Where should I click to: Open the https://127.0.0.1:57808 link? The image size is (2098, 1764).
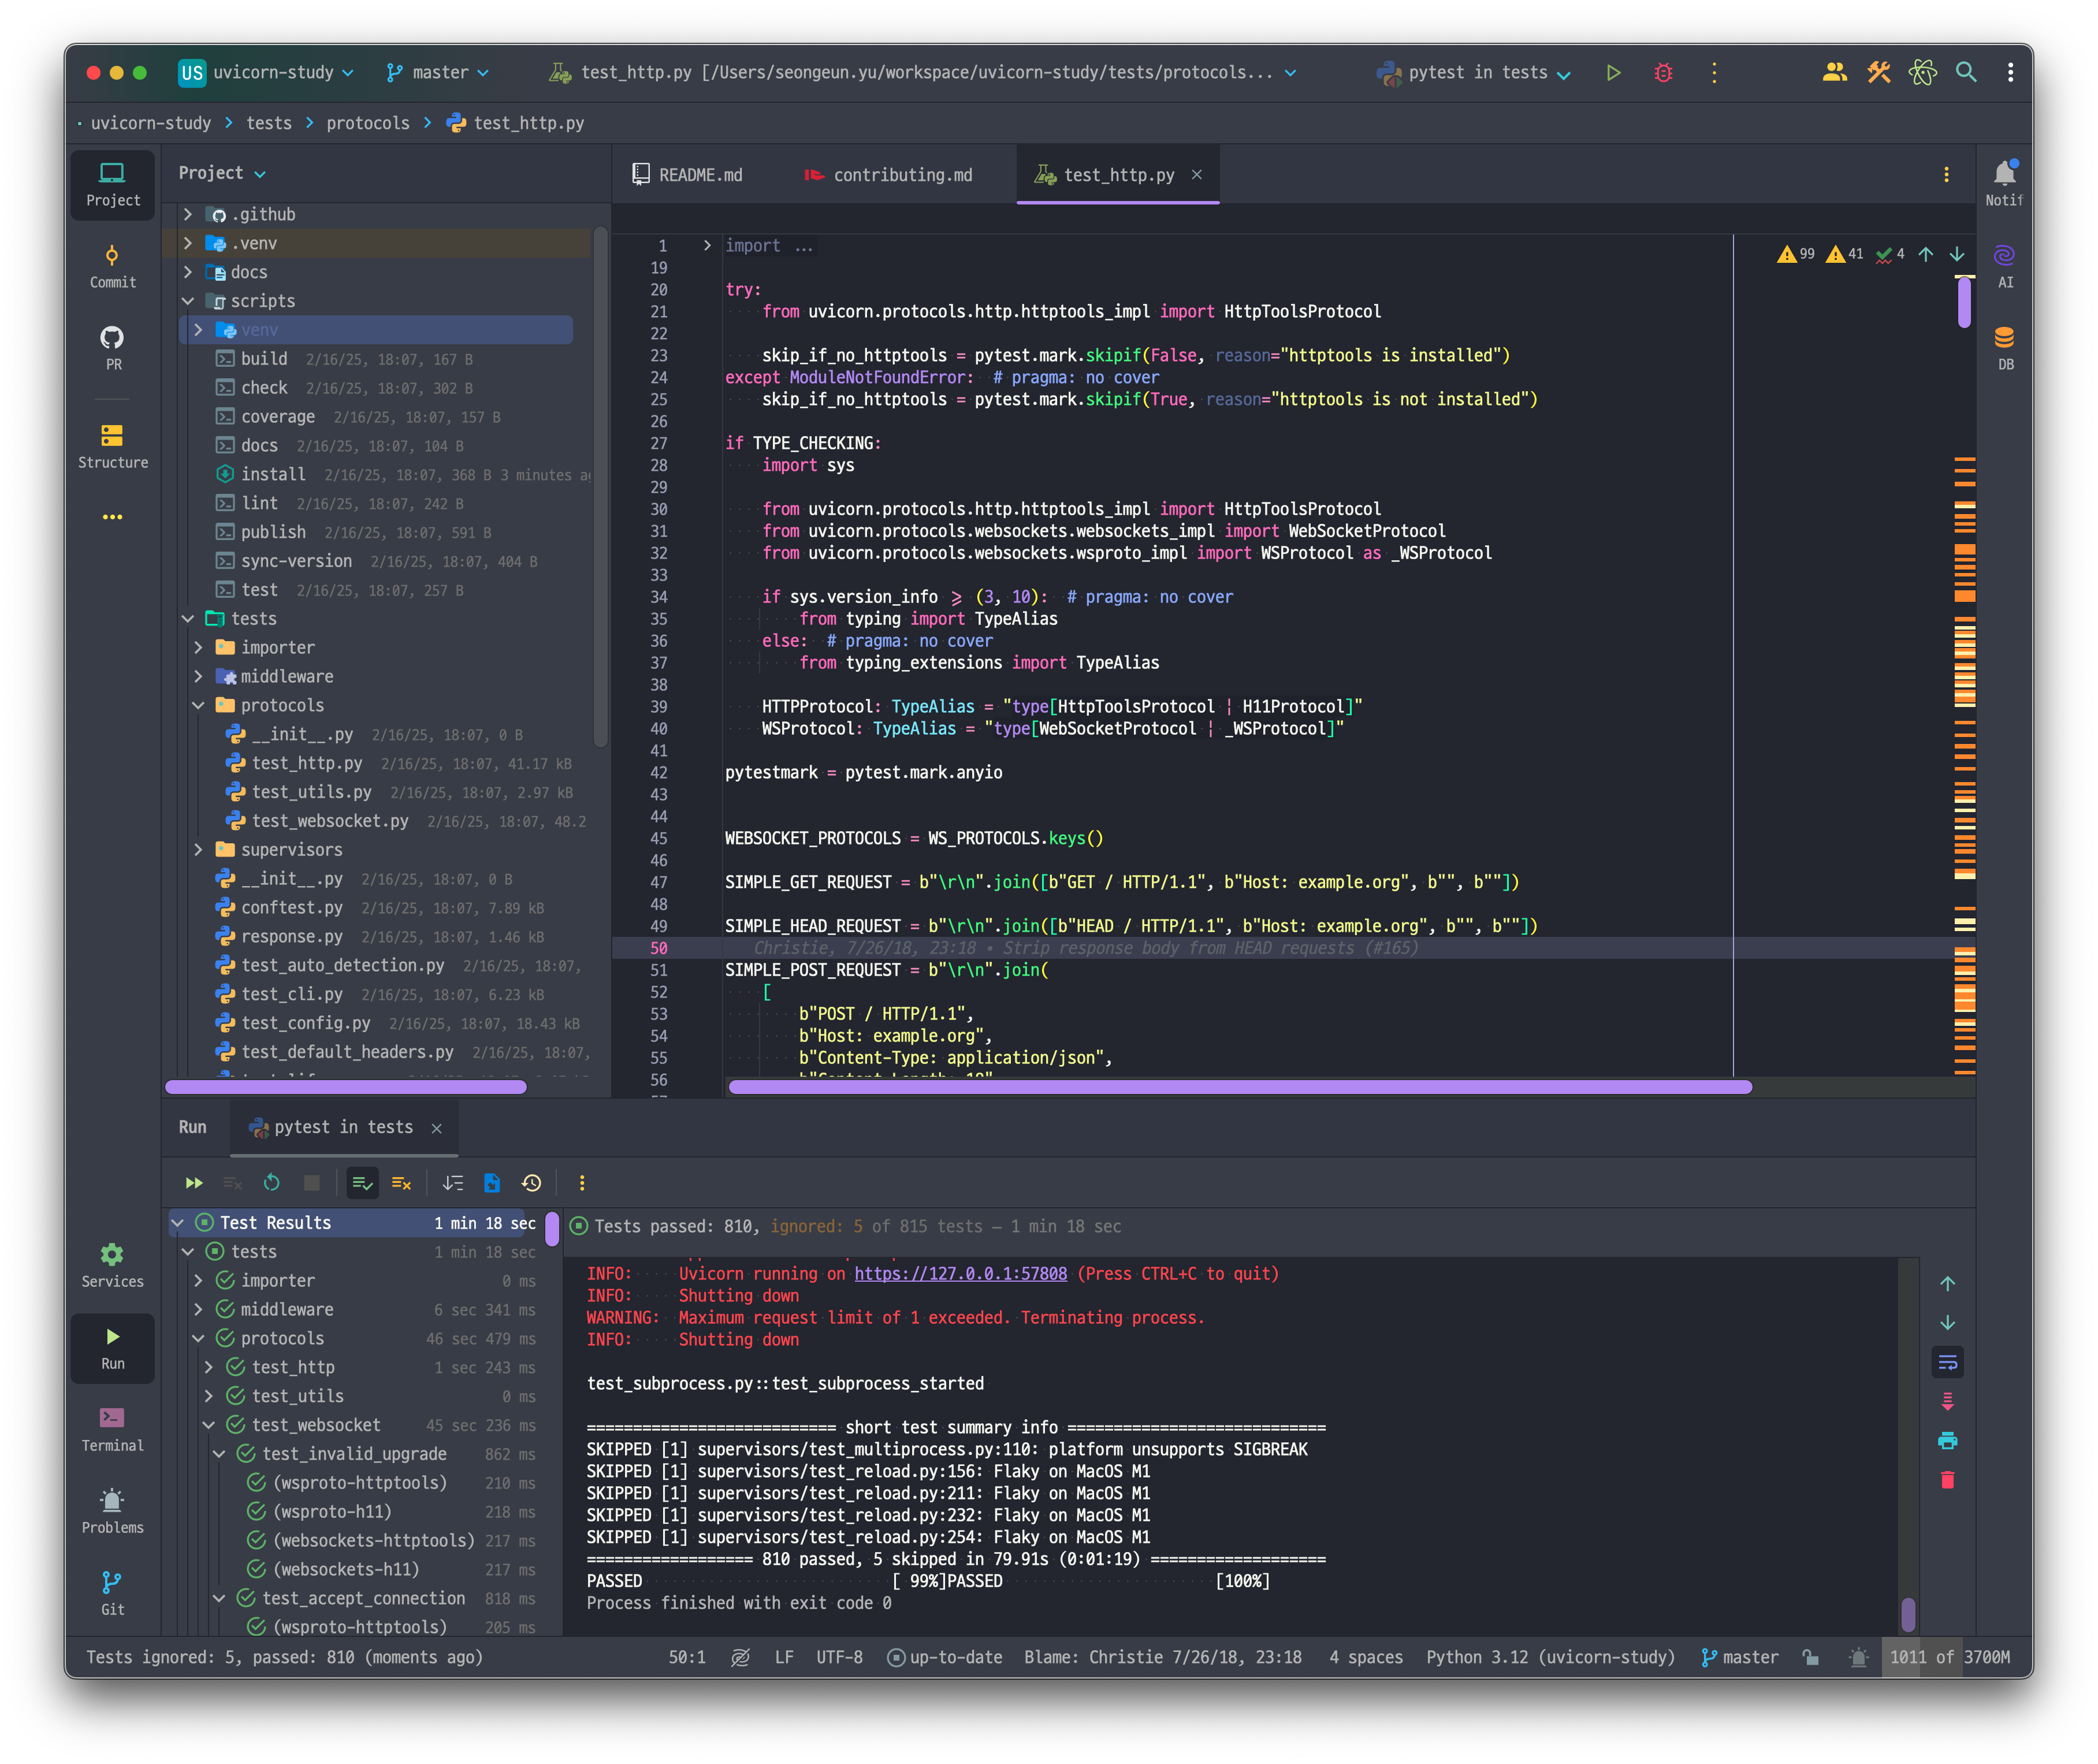[x=960, y=1274]
